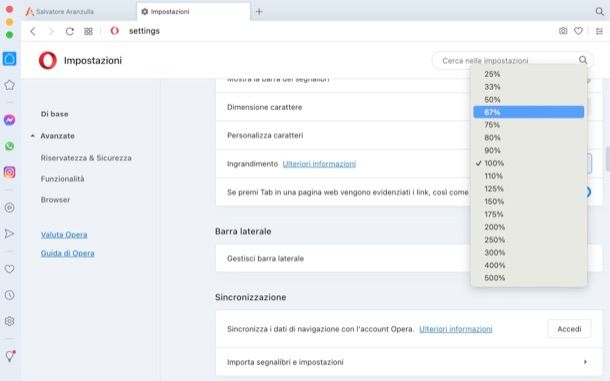This screenshot has width=610, height=381.
Task: Open the sidebar Home icon
Action: [x=9, y=59]
